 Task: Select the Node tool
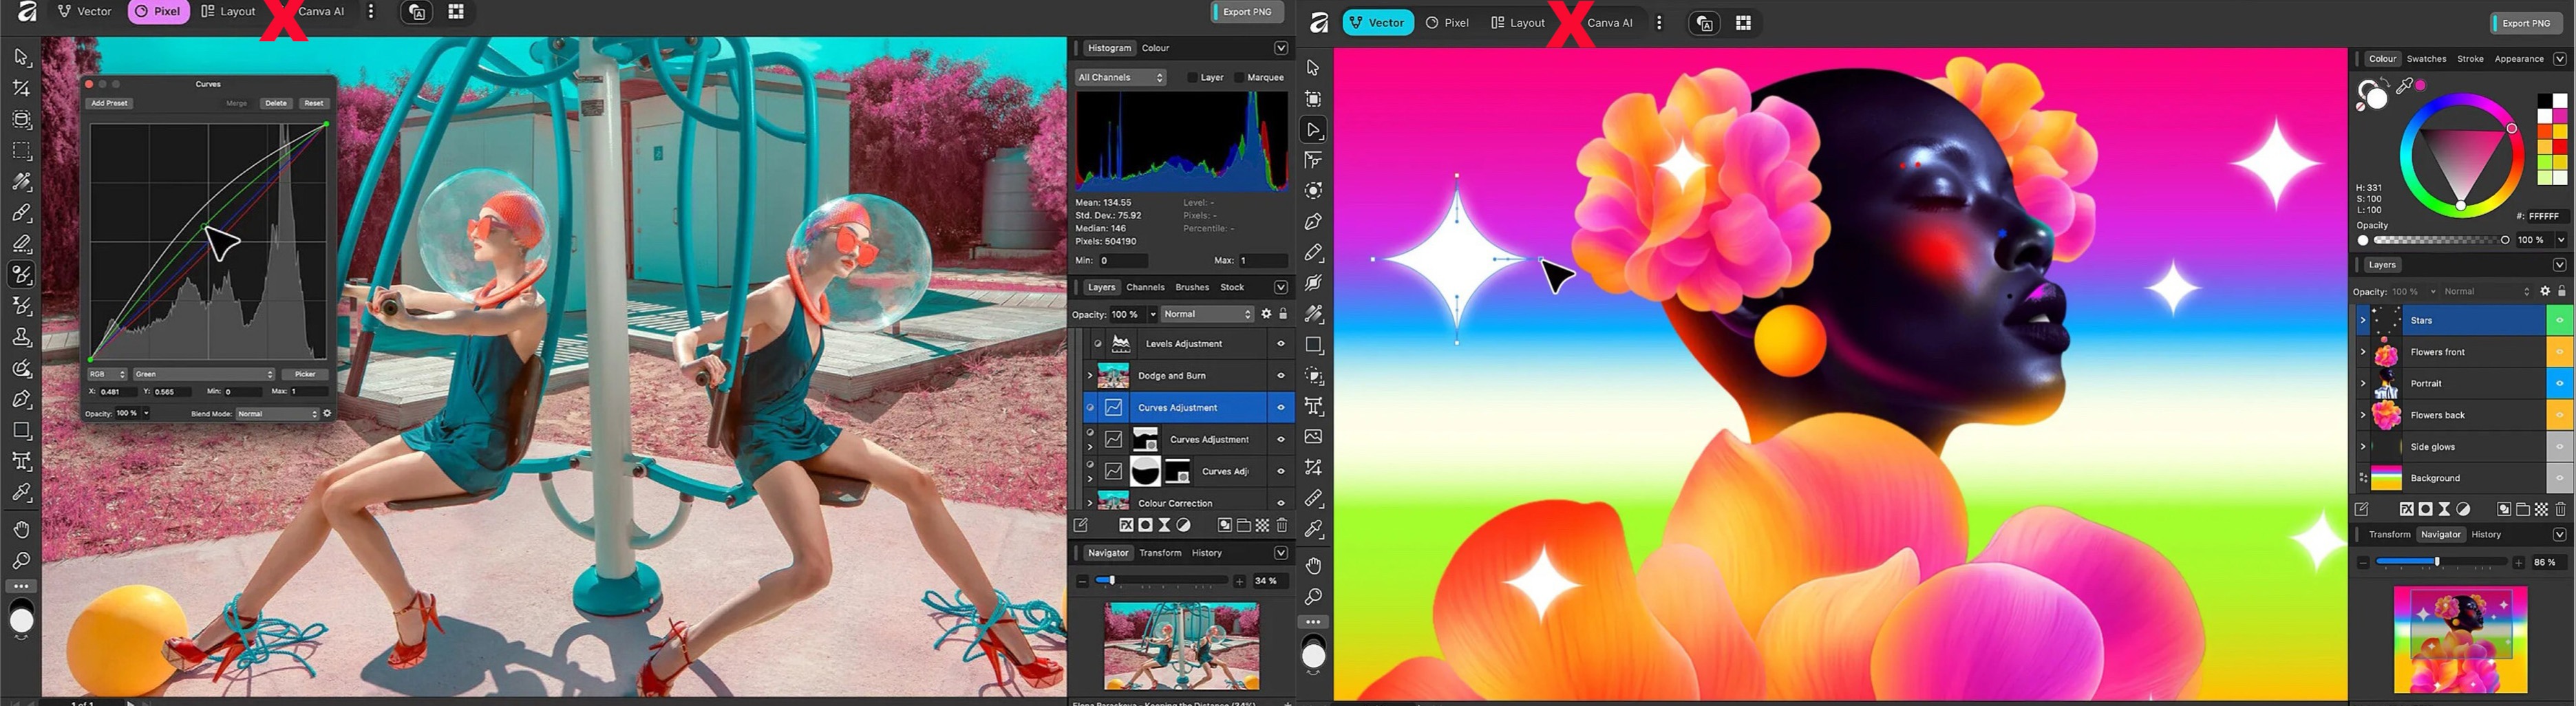[x=1313, y=130]
